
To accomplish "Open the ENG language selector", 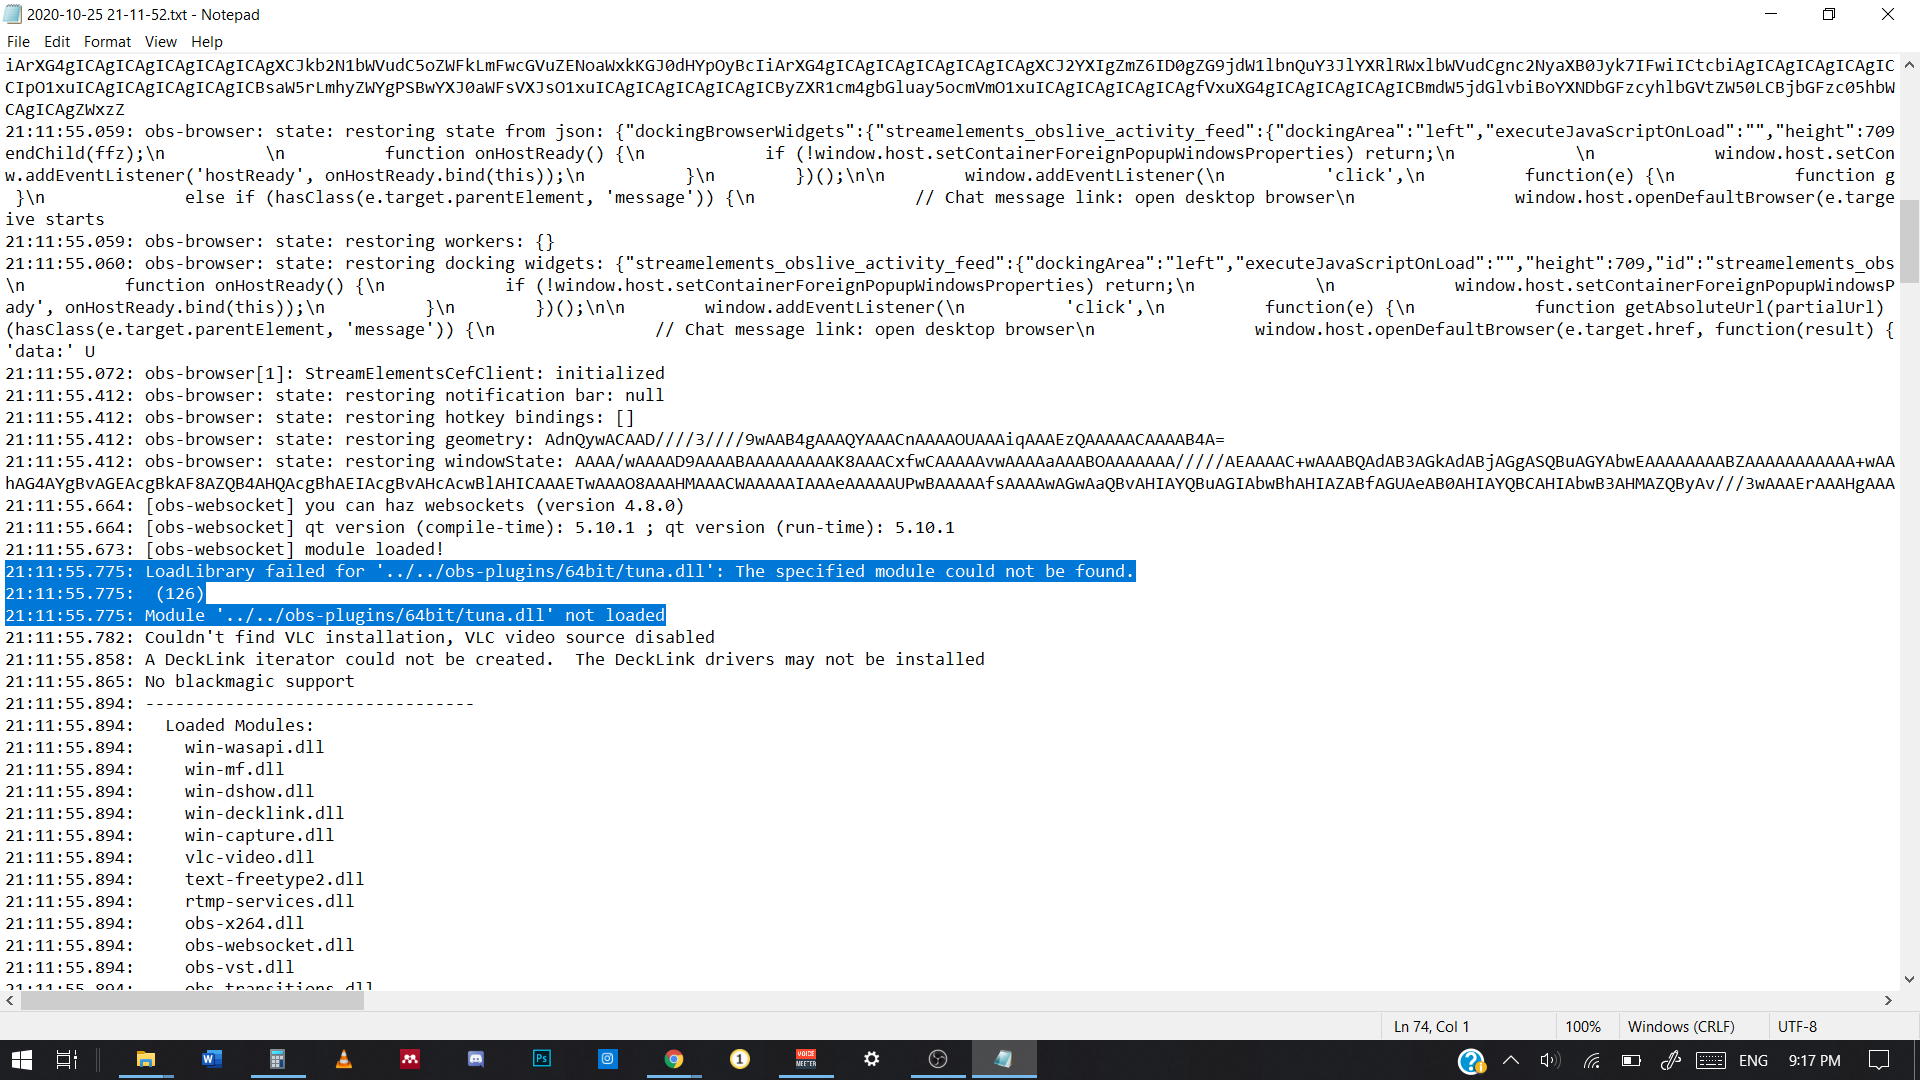I will (1753, 1061).
